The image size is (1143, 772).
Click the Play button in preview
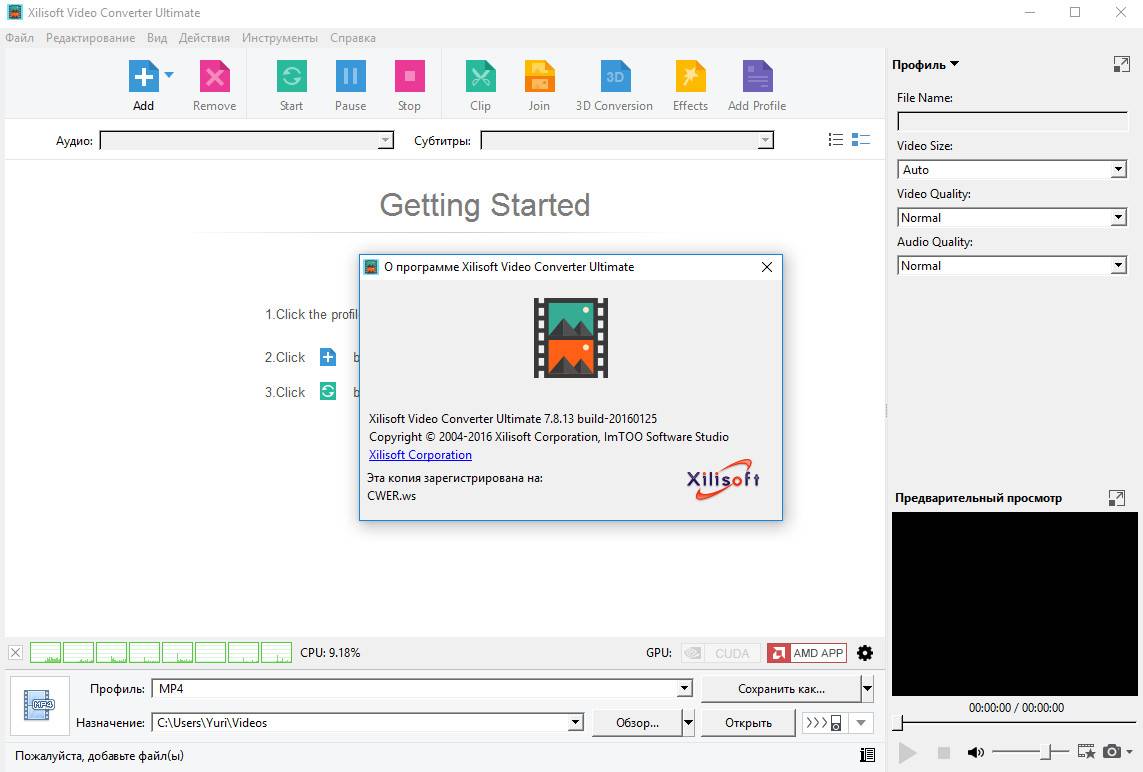click(908, 752)
